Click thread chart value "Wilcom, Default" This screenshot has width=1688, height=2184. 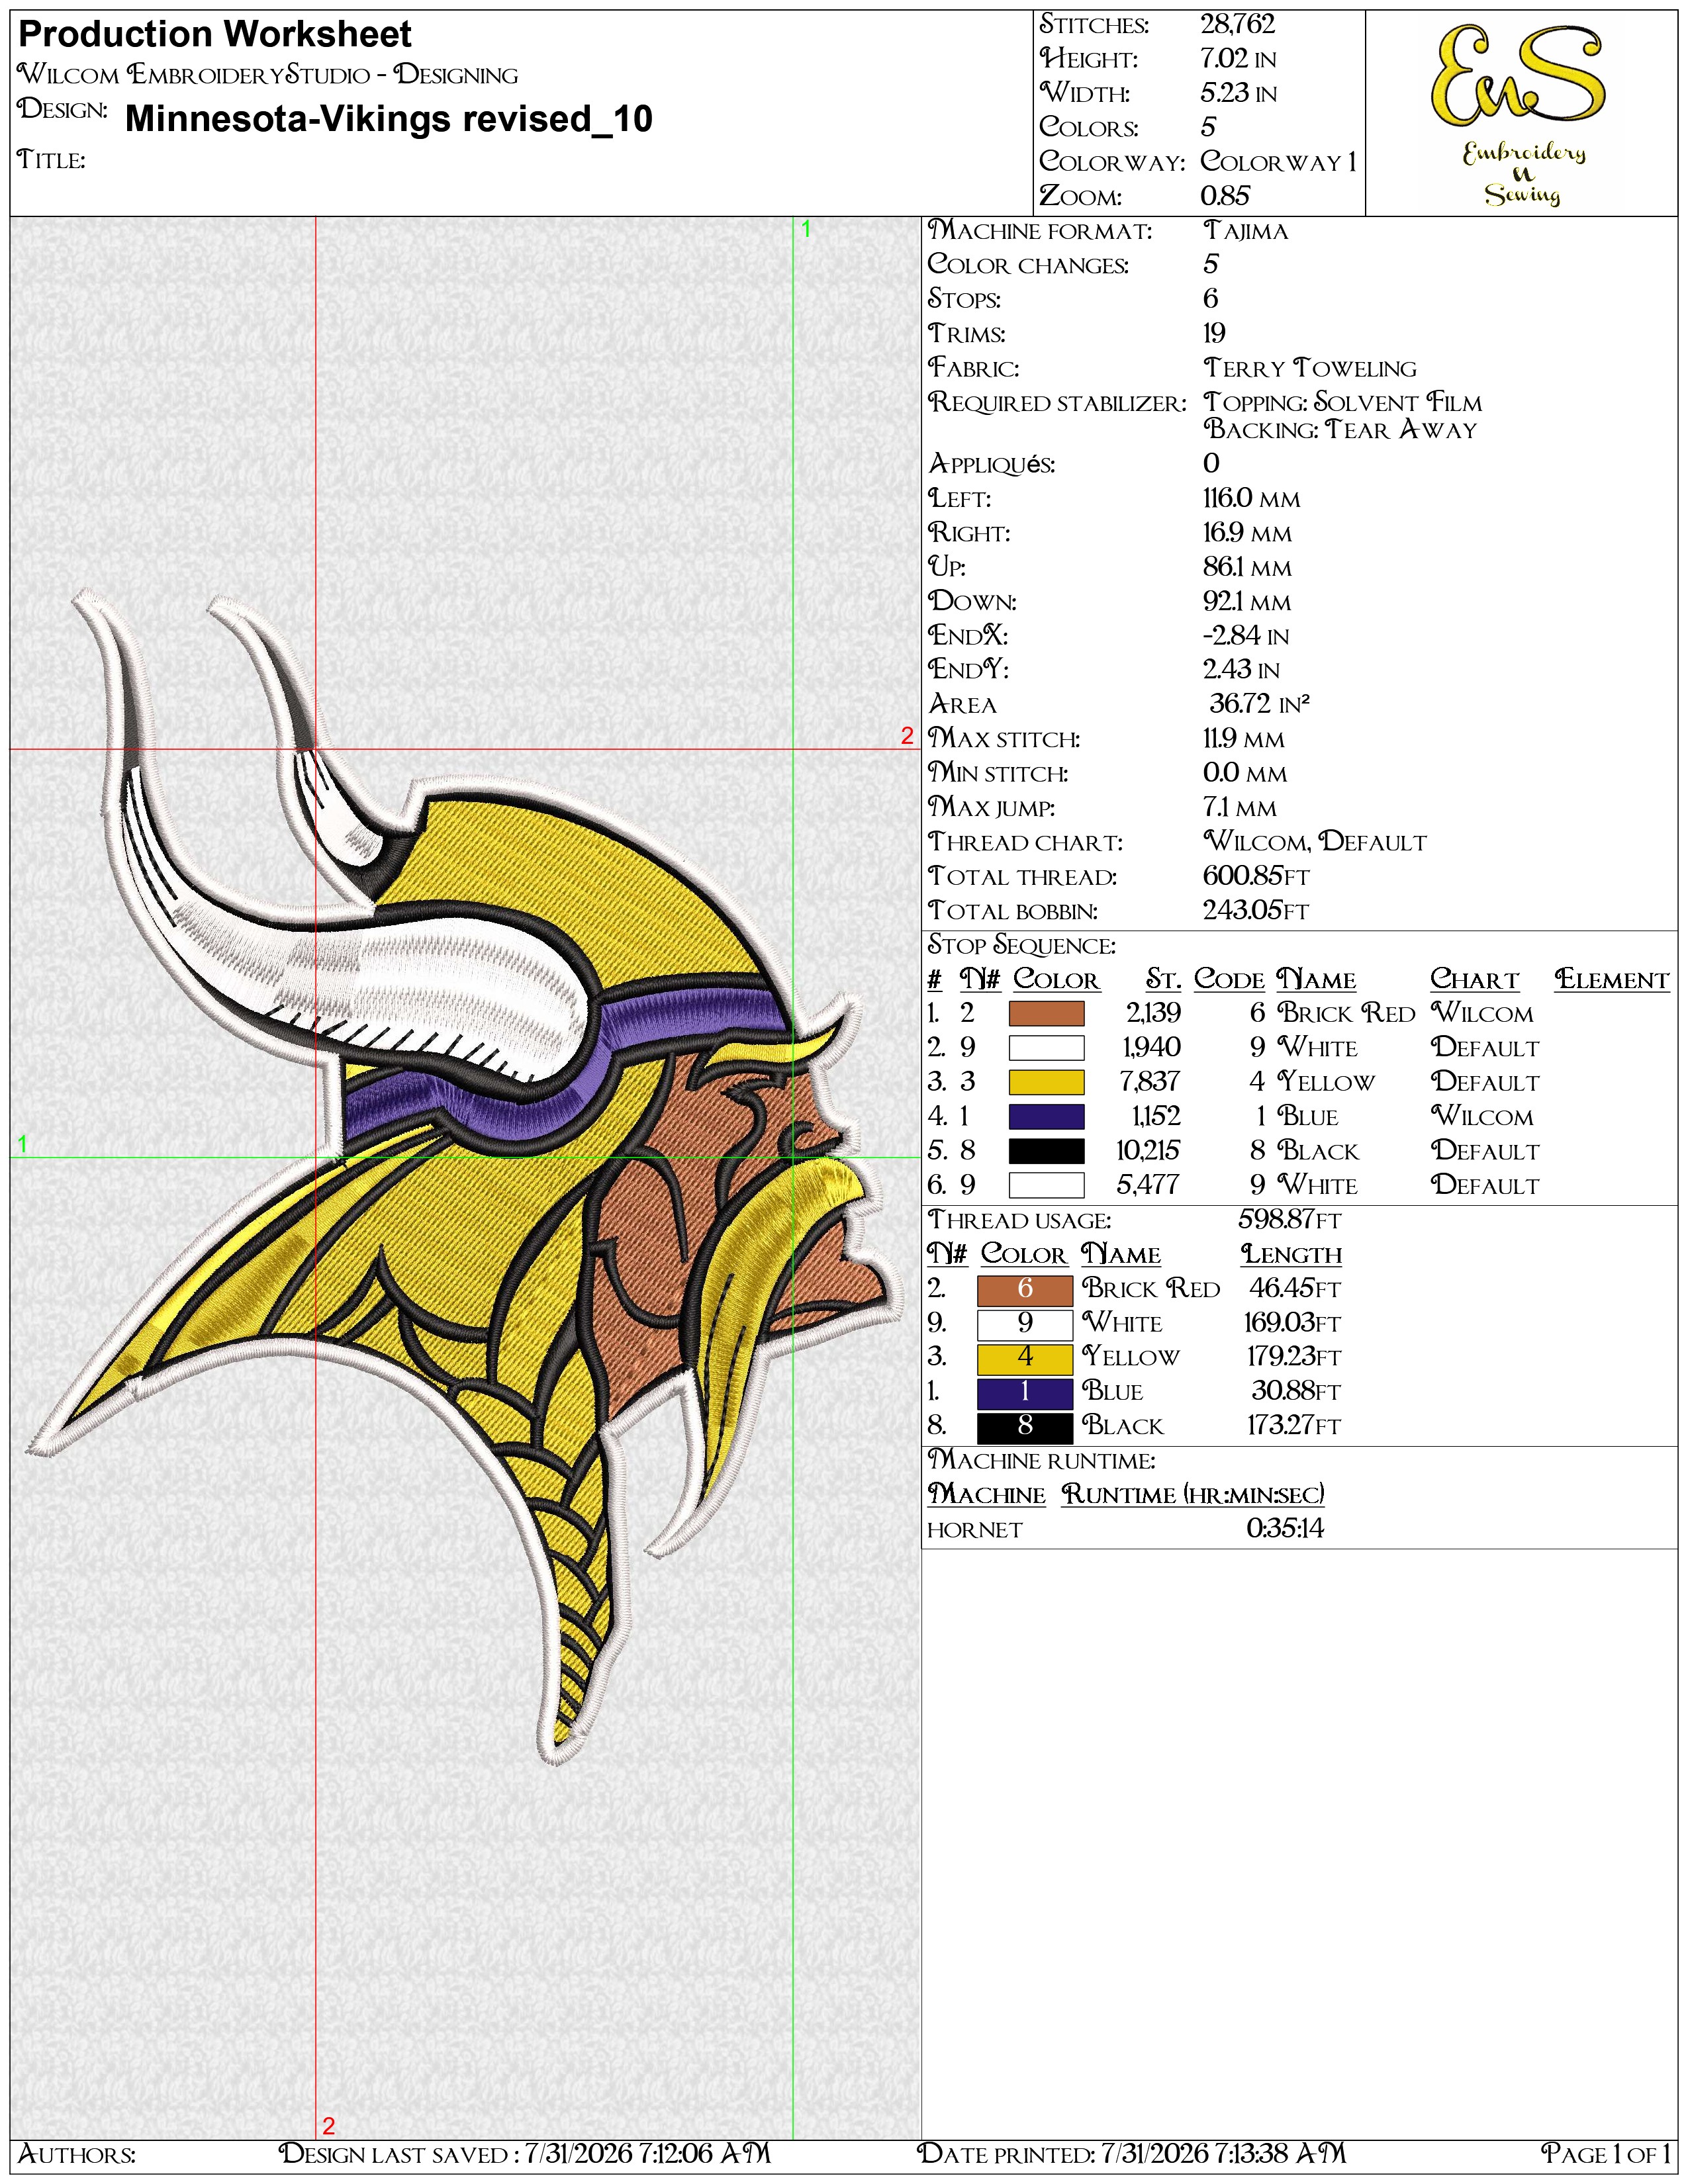click(1315, 843)
